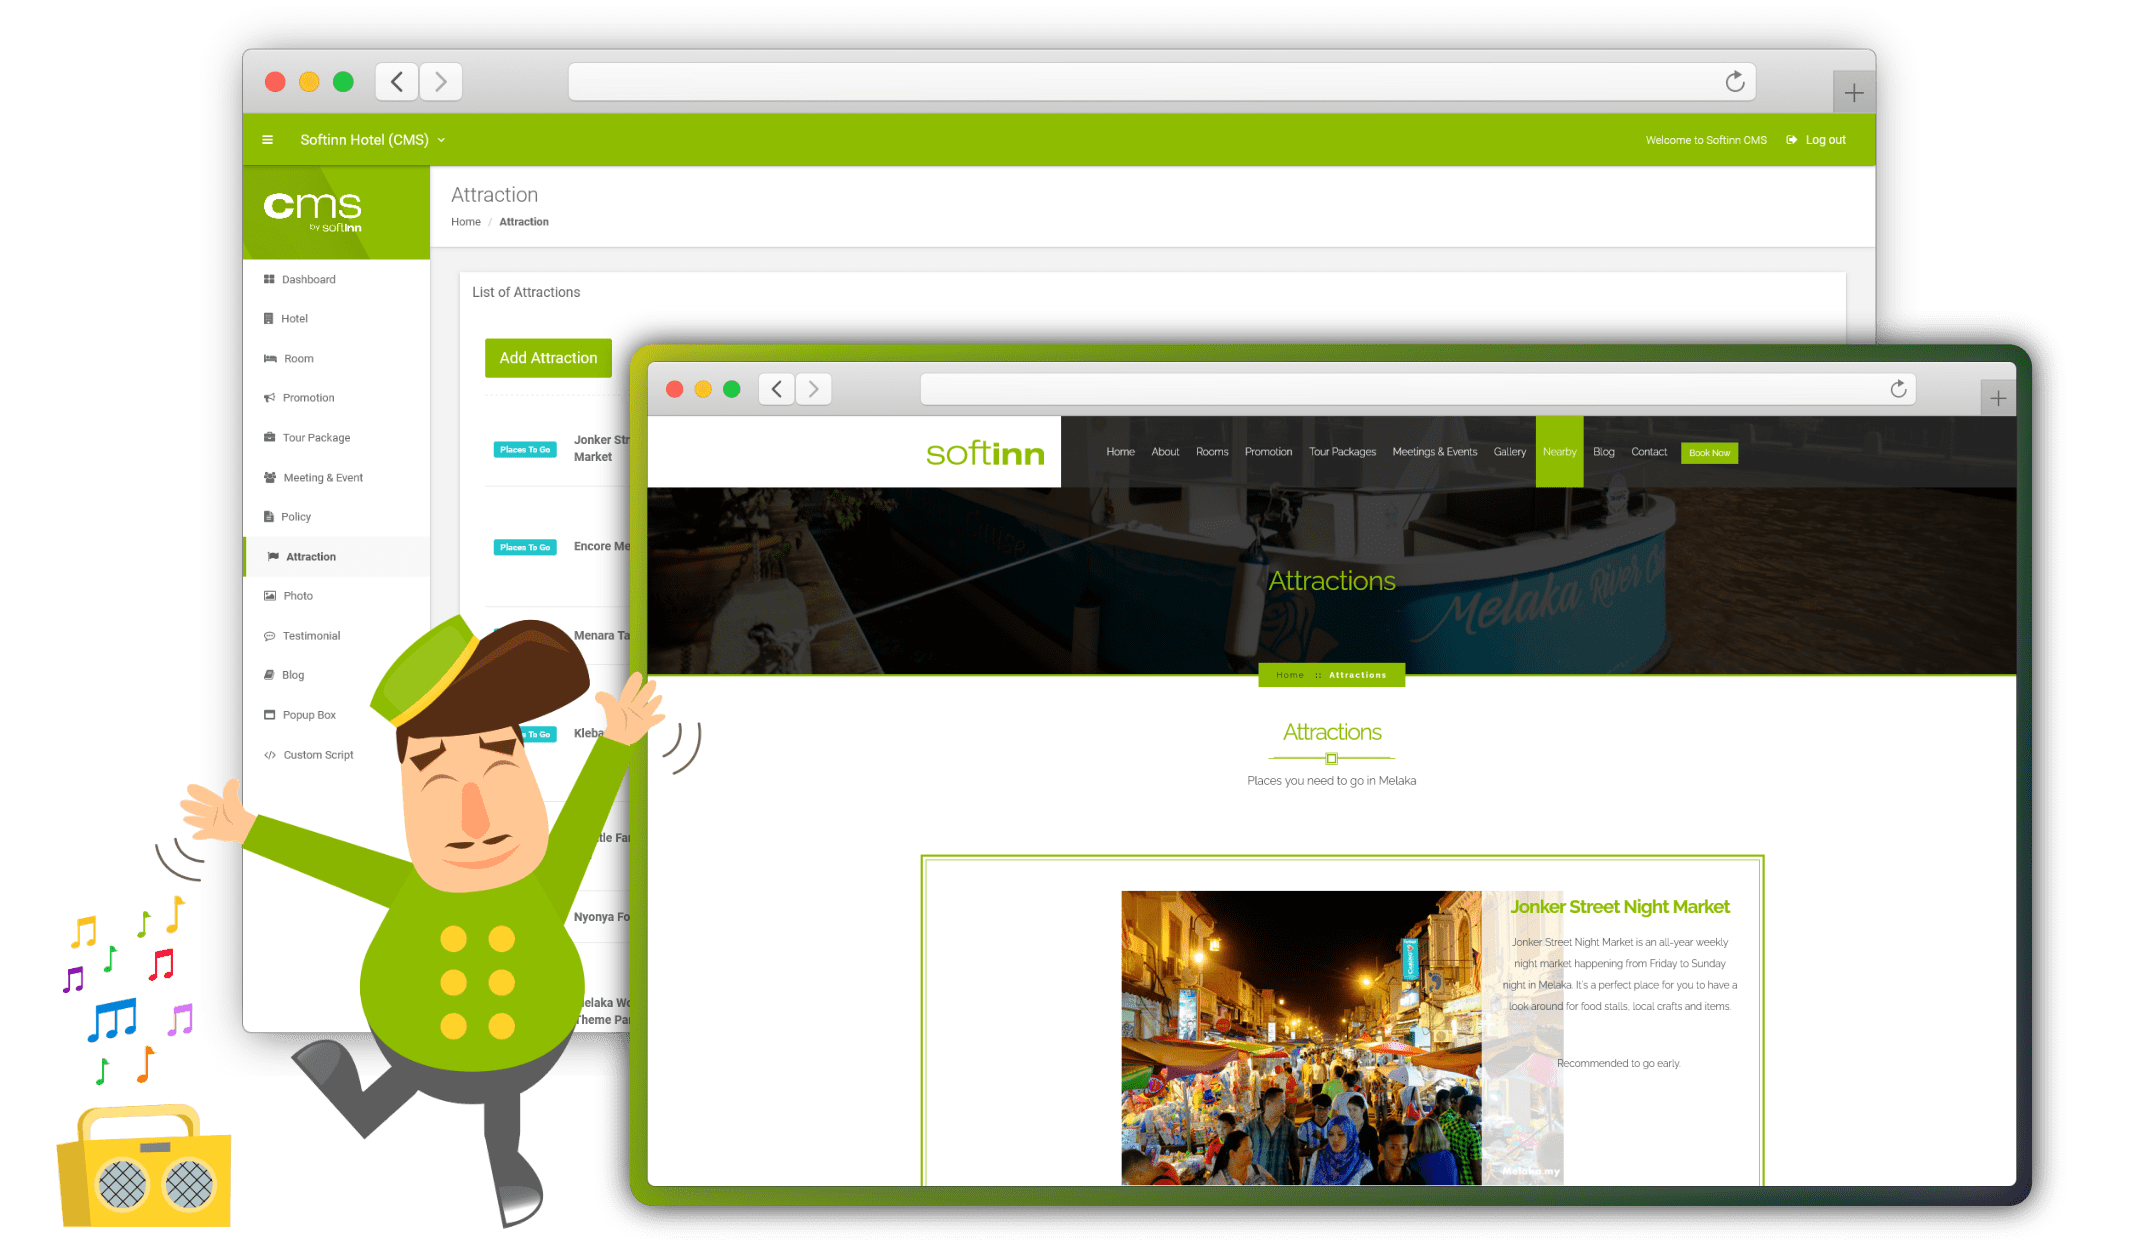Open About in the website navigation
The height and width of the screenshot is (1250, 2144).
(x=1165, y=452)
